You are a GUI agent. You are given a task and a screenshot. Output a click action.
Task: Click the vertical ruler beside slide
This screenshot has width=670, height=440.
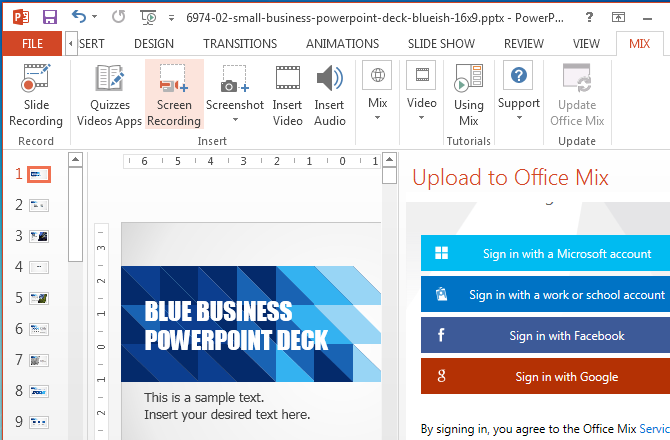coord(101,331)
